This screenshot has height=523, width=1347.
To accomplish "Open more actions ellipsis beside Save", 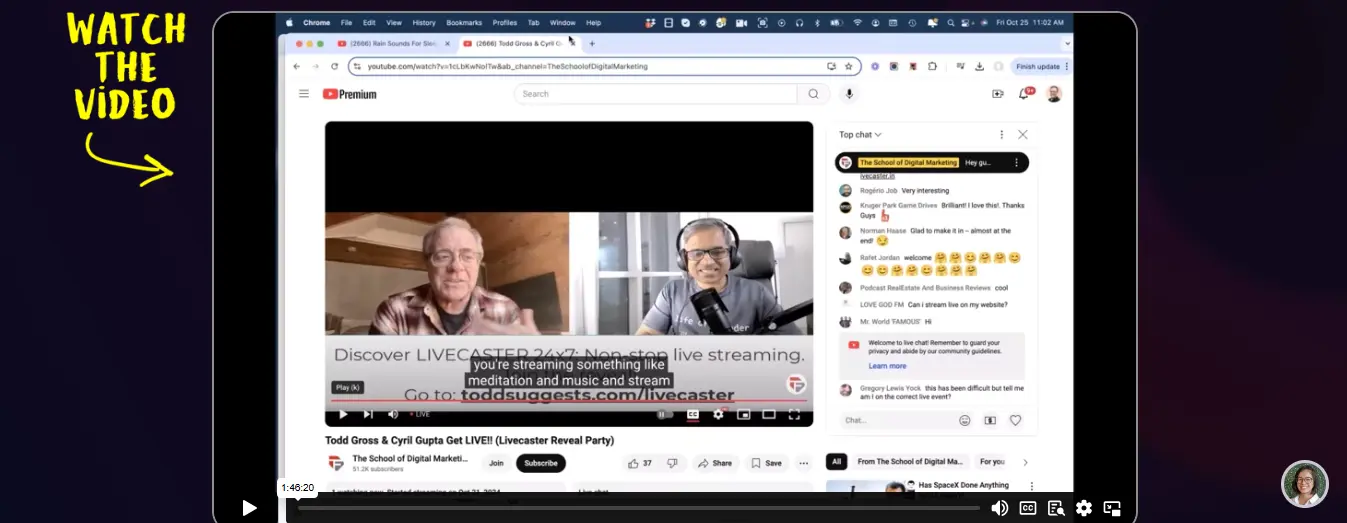I will tap(803, 463).
